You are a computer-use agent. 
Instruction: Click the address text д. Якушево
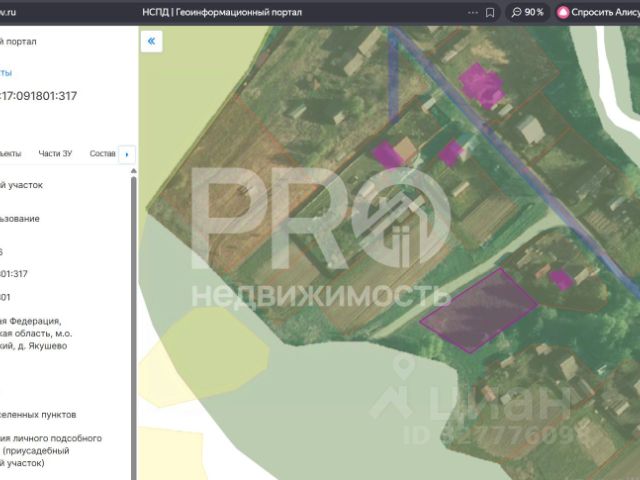pyautogui.click(x=44, y=346)
